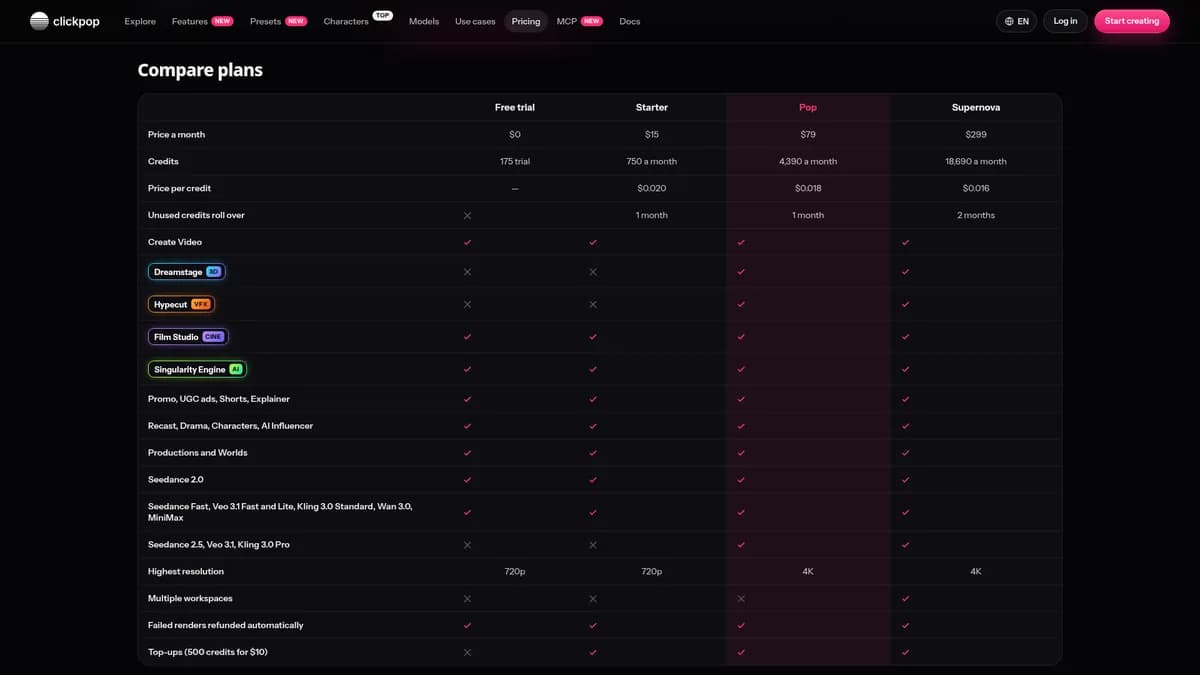Click the $15 Starter price

point(652,134)
